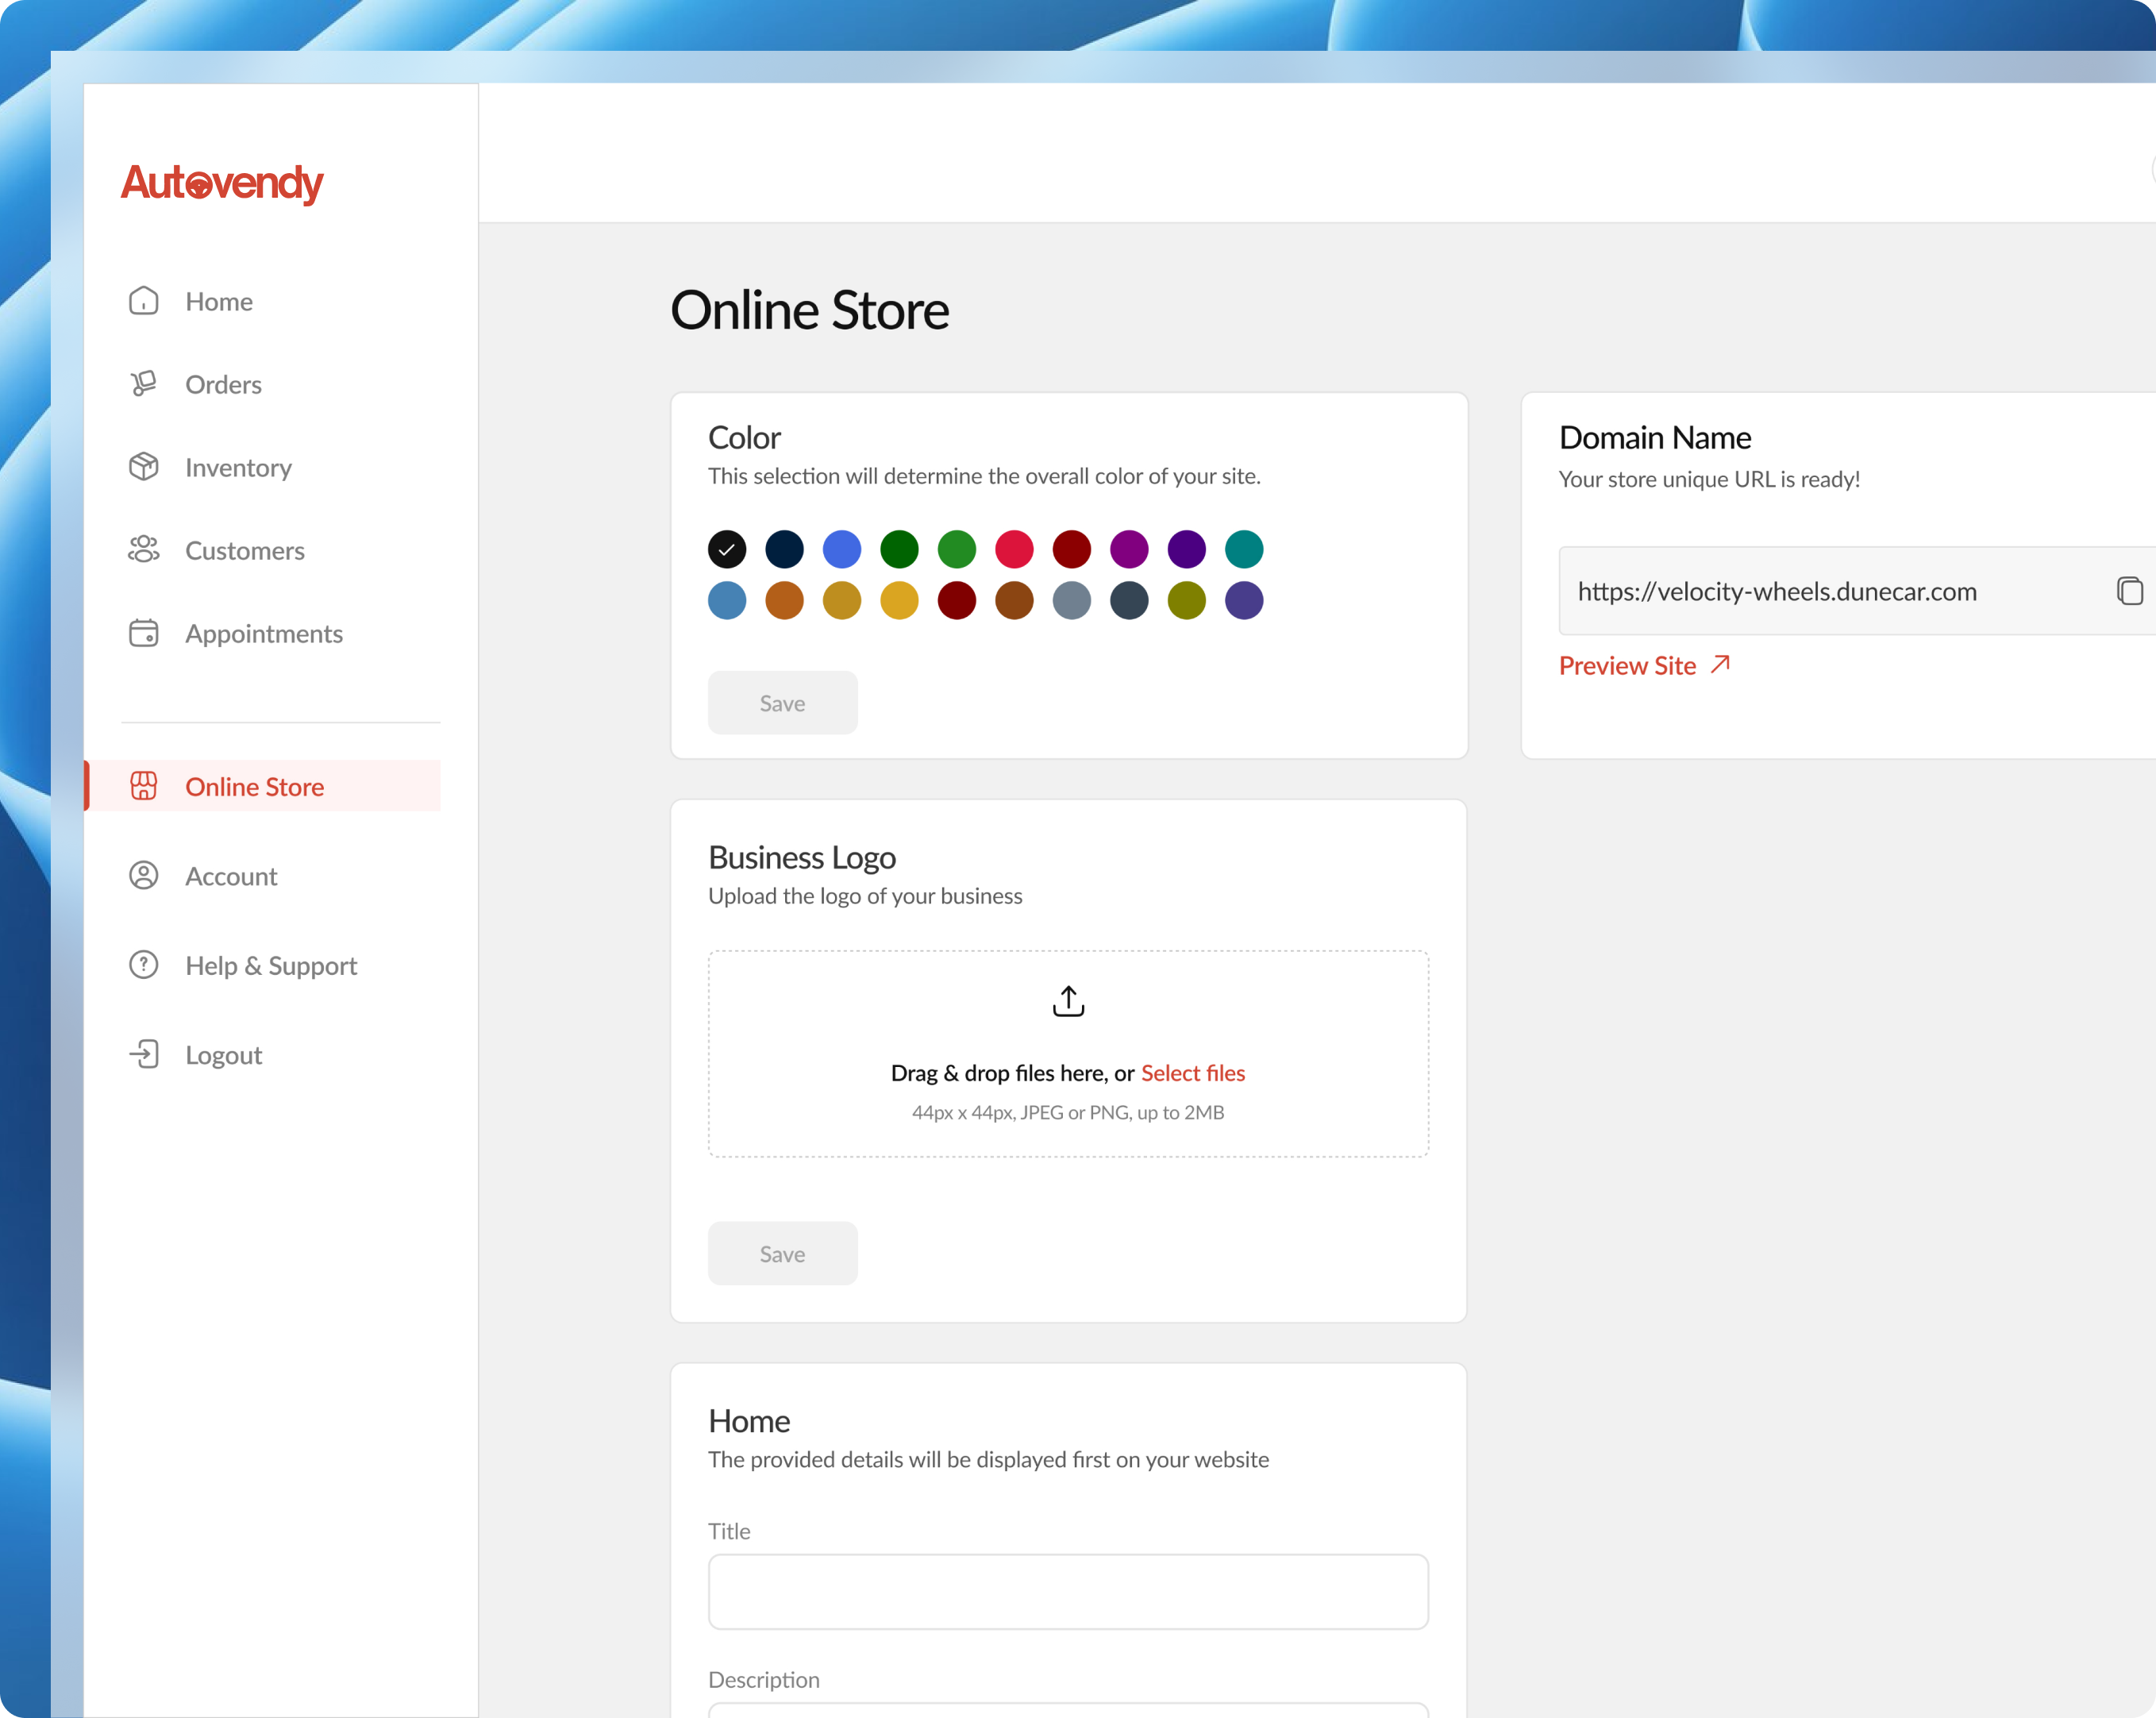The height and width of the screenshot is (1718, 2156).
Task: Click the Help & Support question icon
Action: click(143, 965)
